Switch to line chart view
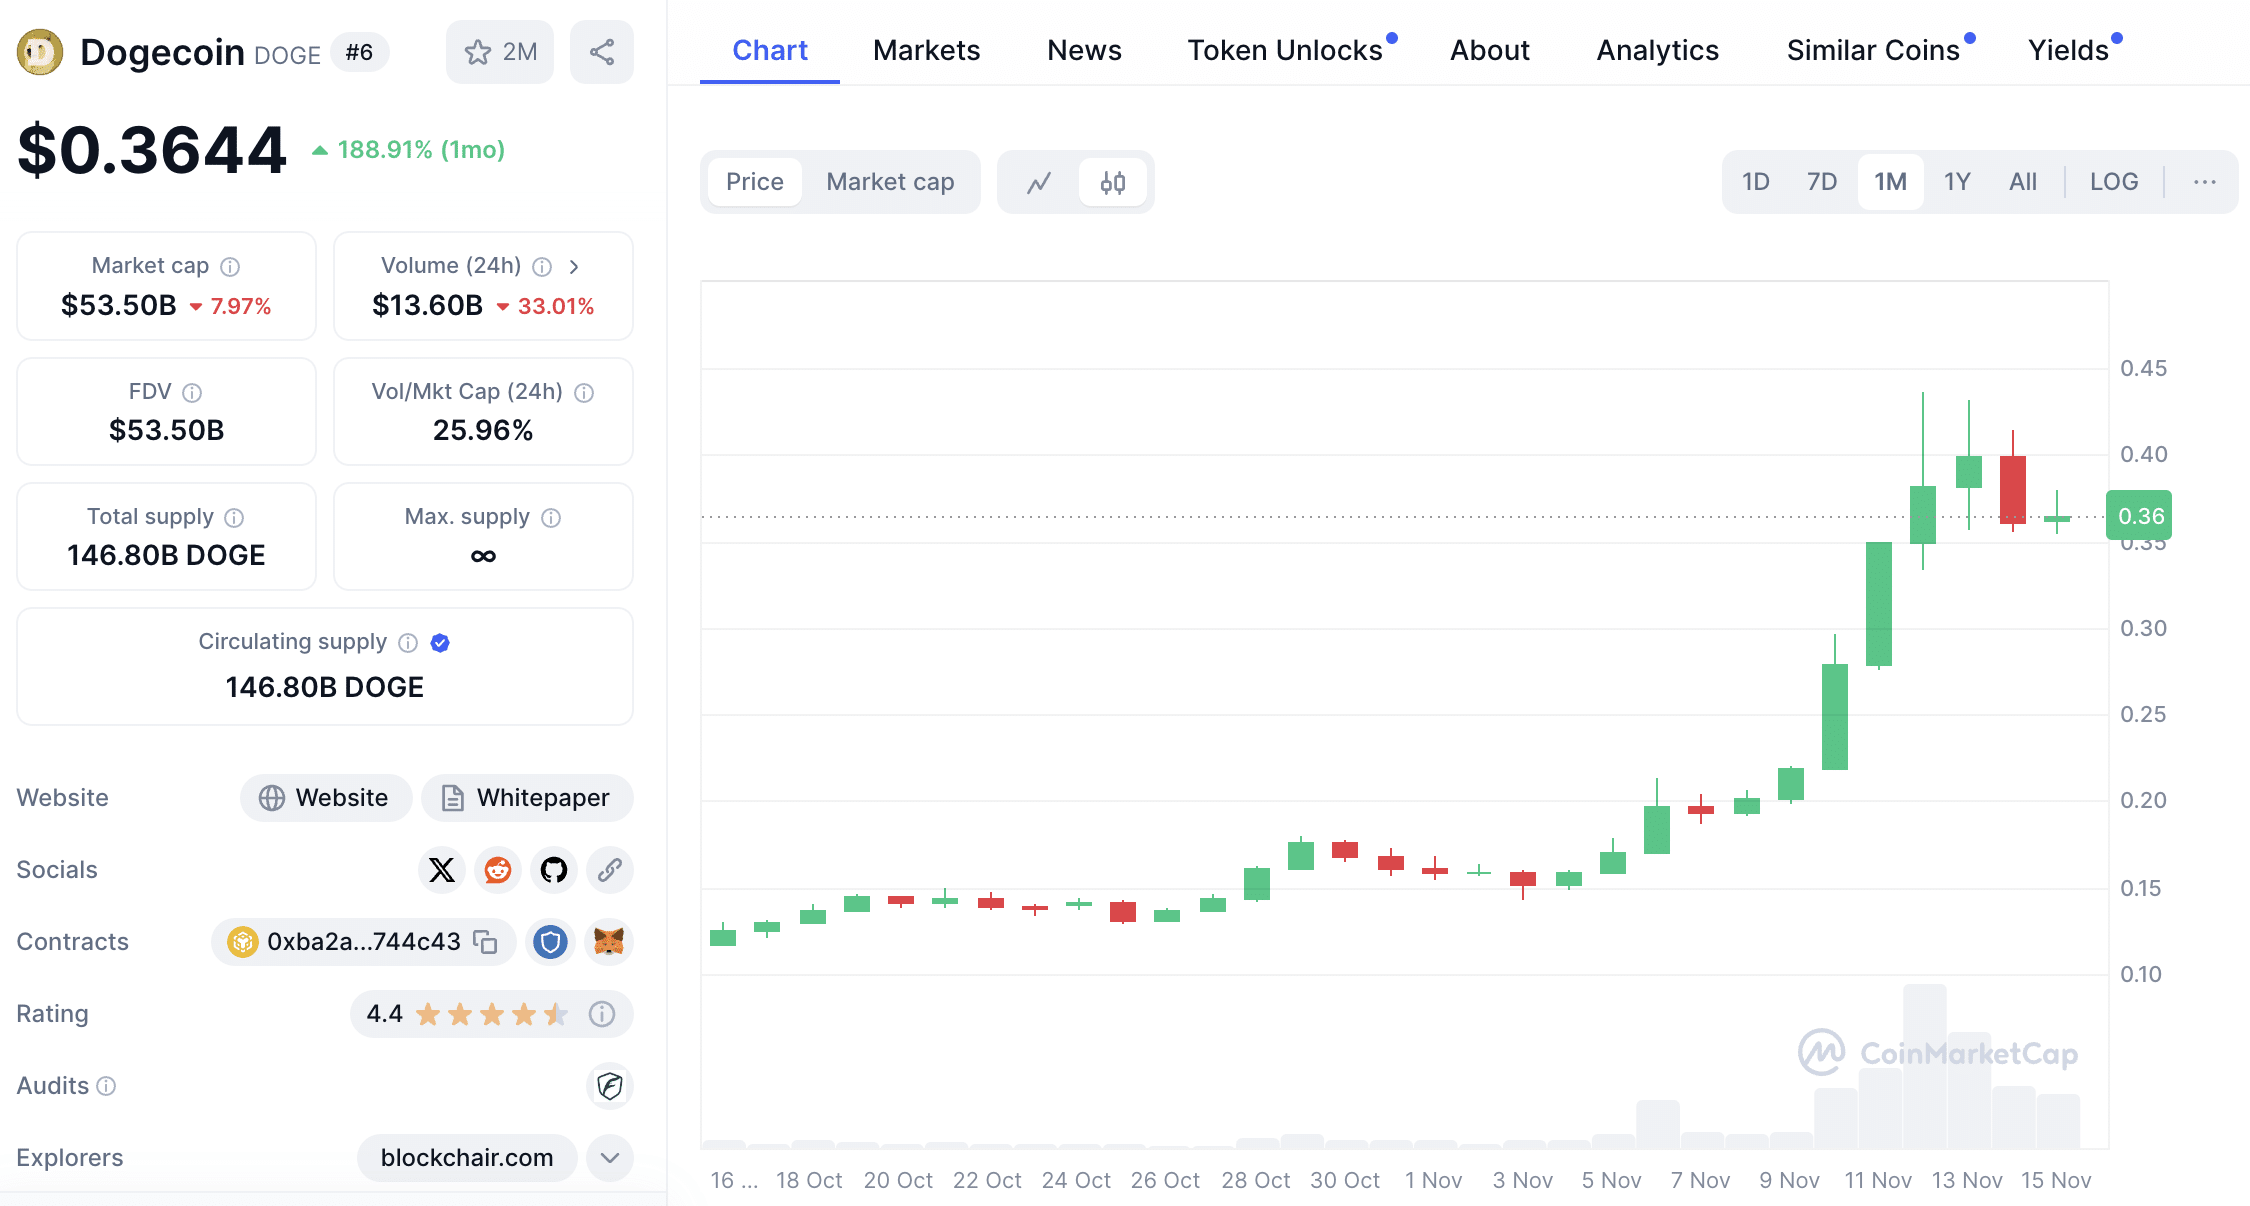Viewport: 2250px width, 1206px height. (x=1040, y=182)
